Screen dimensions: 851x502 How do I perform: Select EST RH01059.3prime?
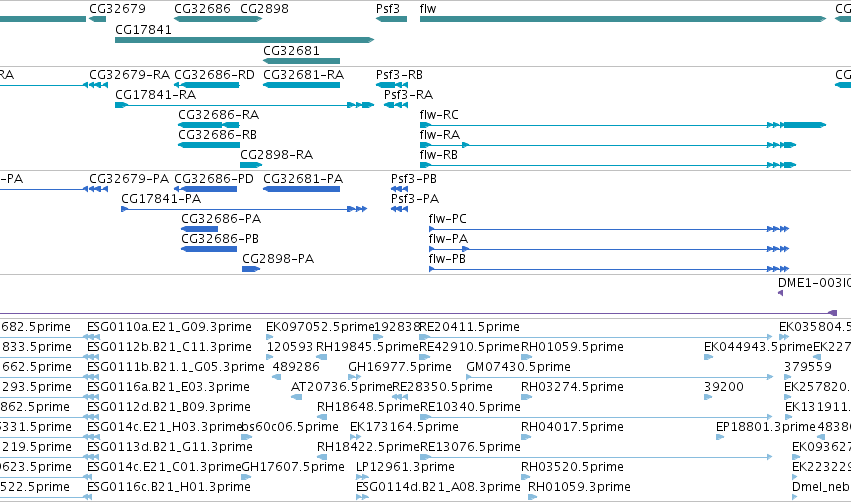click(x=579, y=487)
